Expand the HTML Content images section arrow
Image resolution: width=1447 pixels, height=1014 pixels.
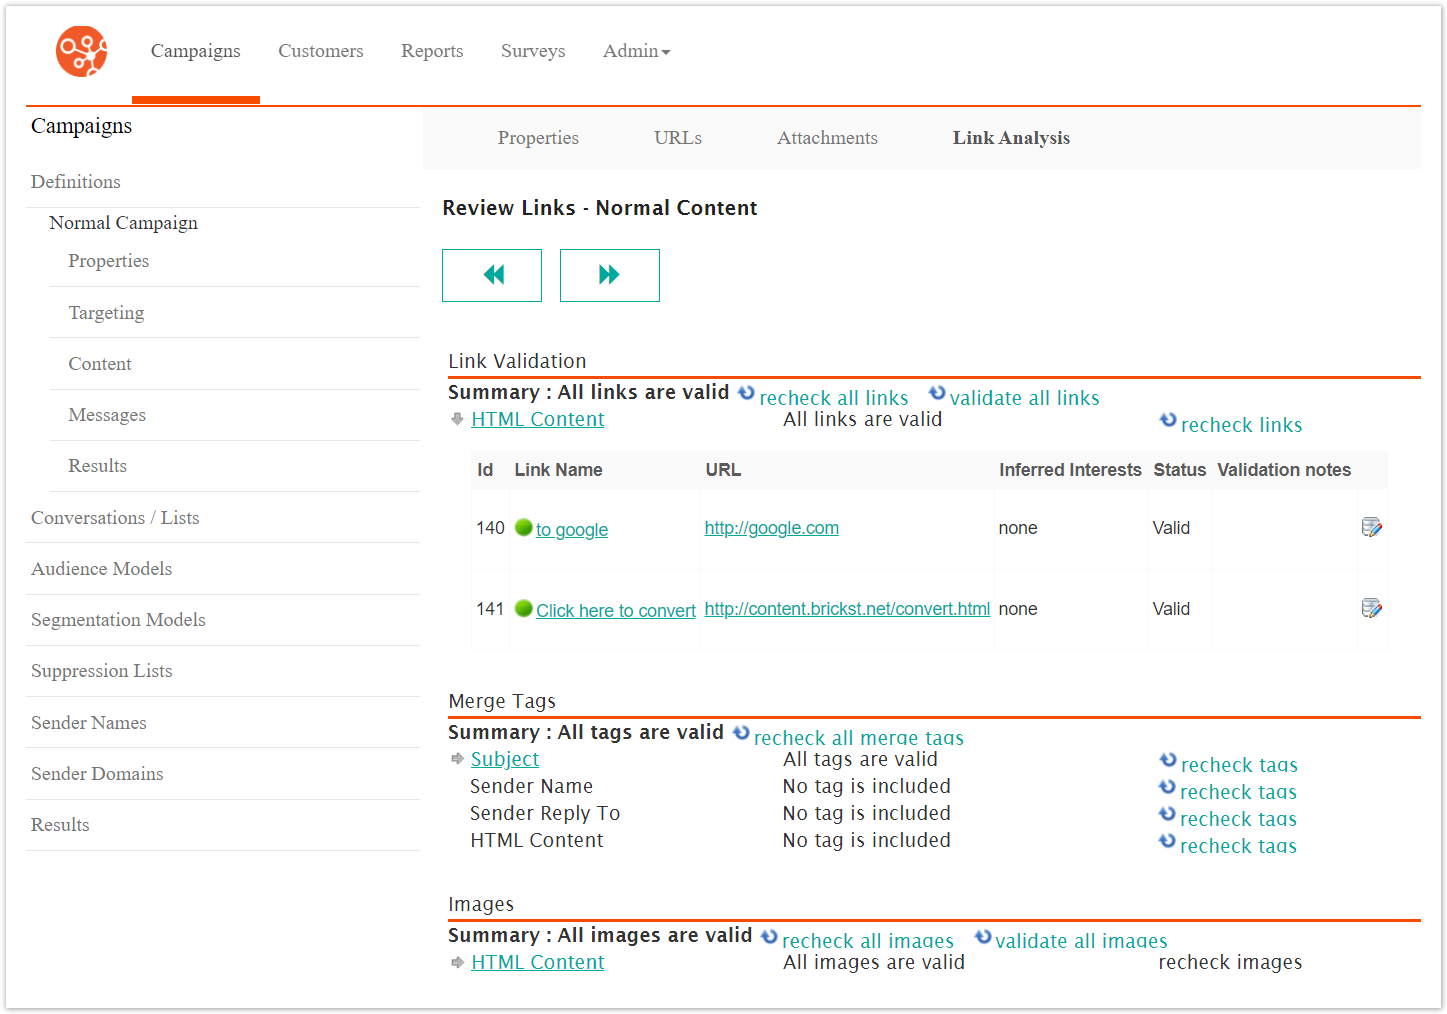click(457, 962)
